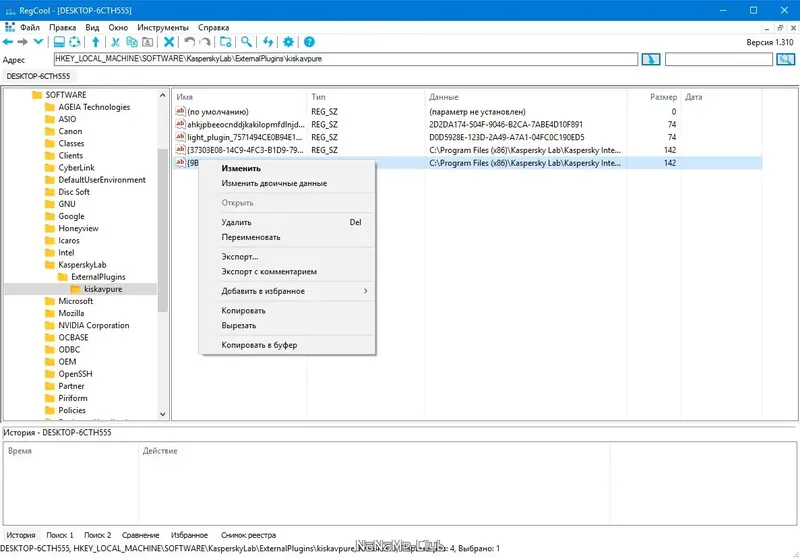Click the Delete X toolbar icon
This screenshot has height=558, width=800.
point(169,42)
